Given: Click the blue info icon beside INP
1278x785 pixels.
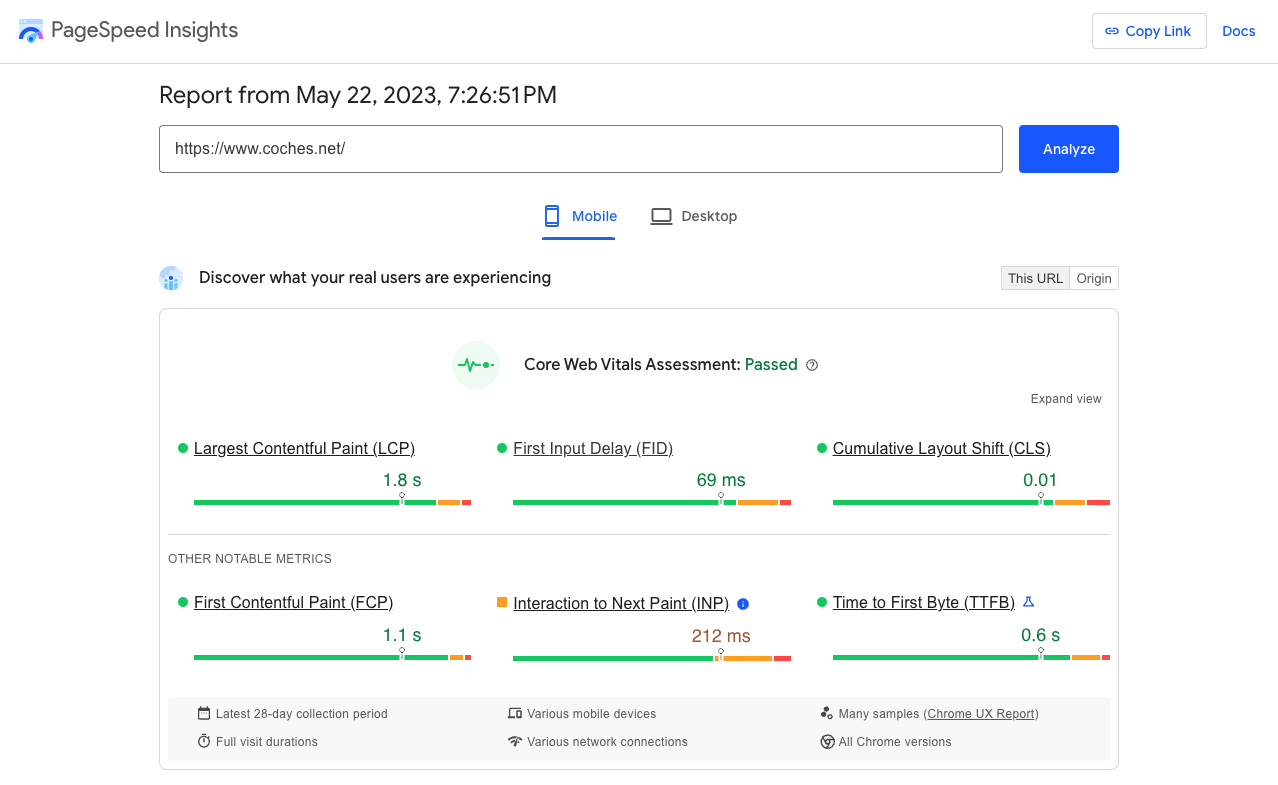Looking at the screenshot, I should pyautogui.click(x=743, y=604).
